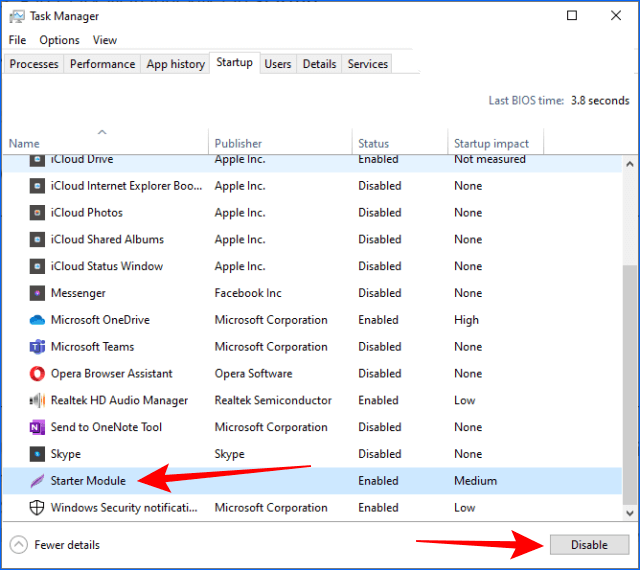This screenshot has height=570, width=640.
Task: Click the Send to OneNote Tool icon
Action: coord(37,428)
